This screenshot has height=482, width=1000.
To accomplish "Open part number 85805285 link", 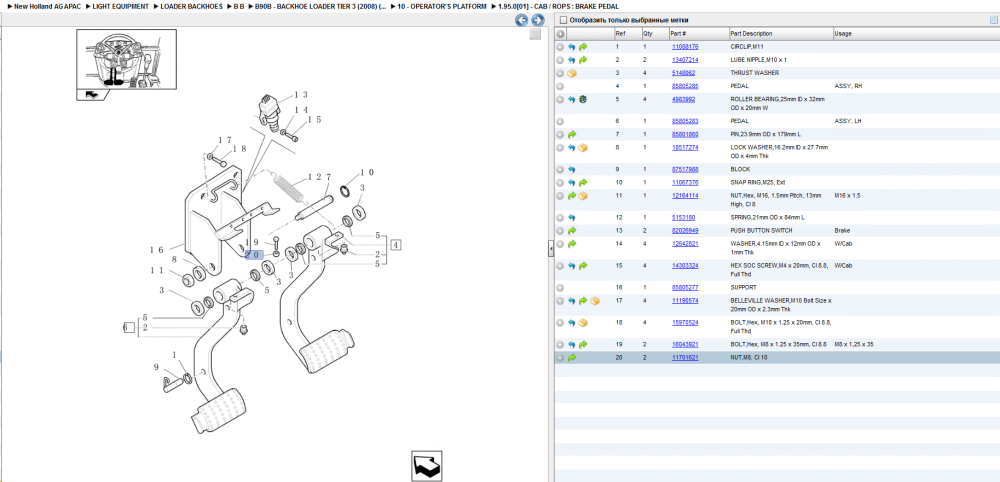I will point(685,86).
